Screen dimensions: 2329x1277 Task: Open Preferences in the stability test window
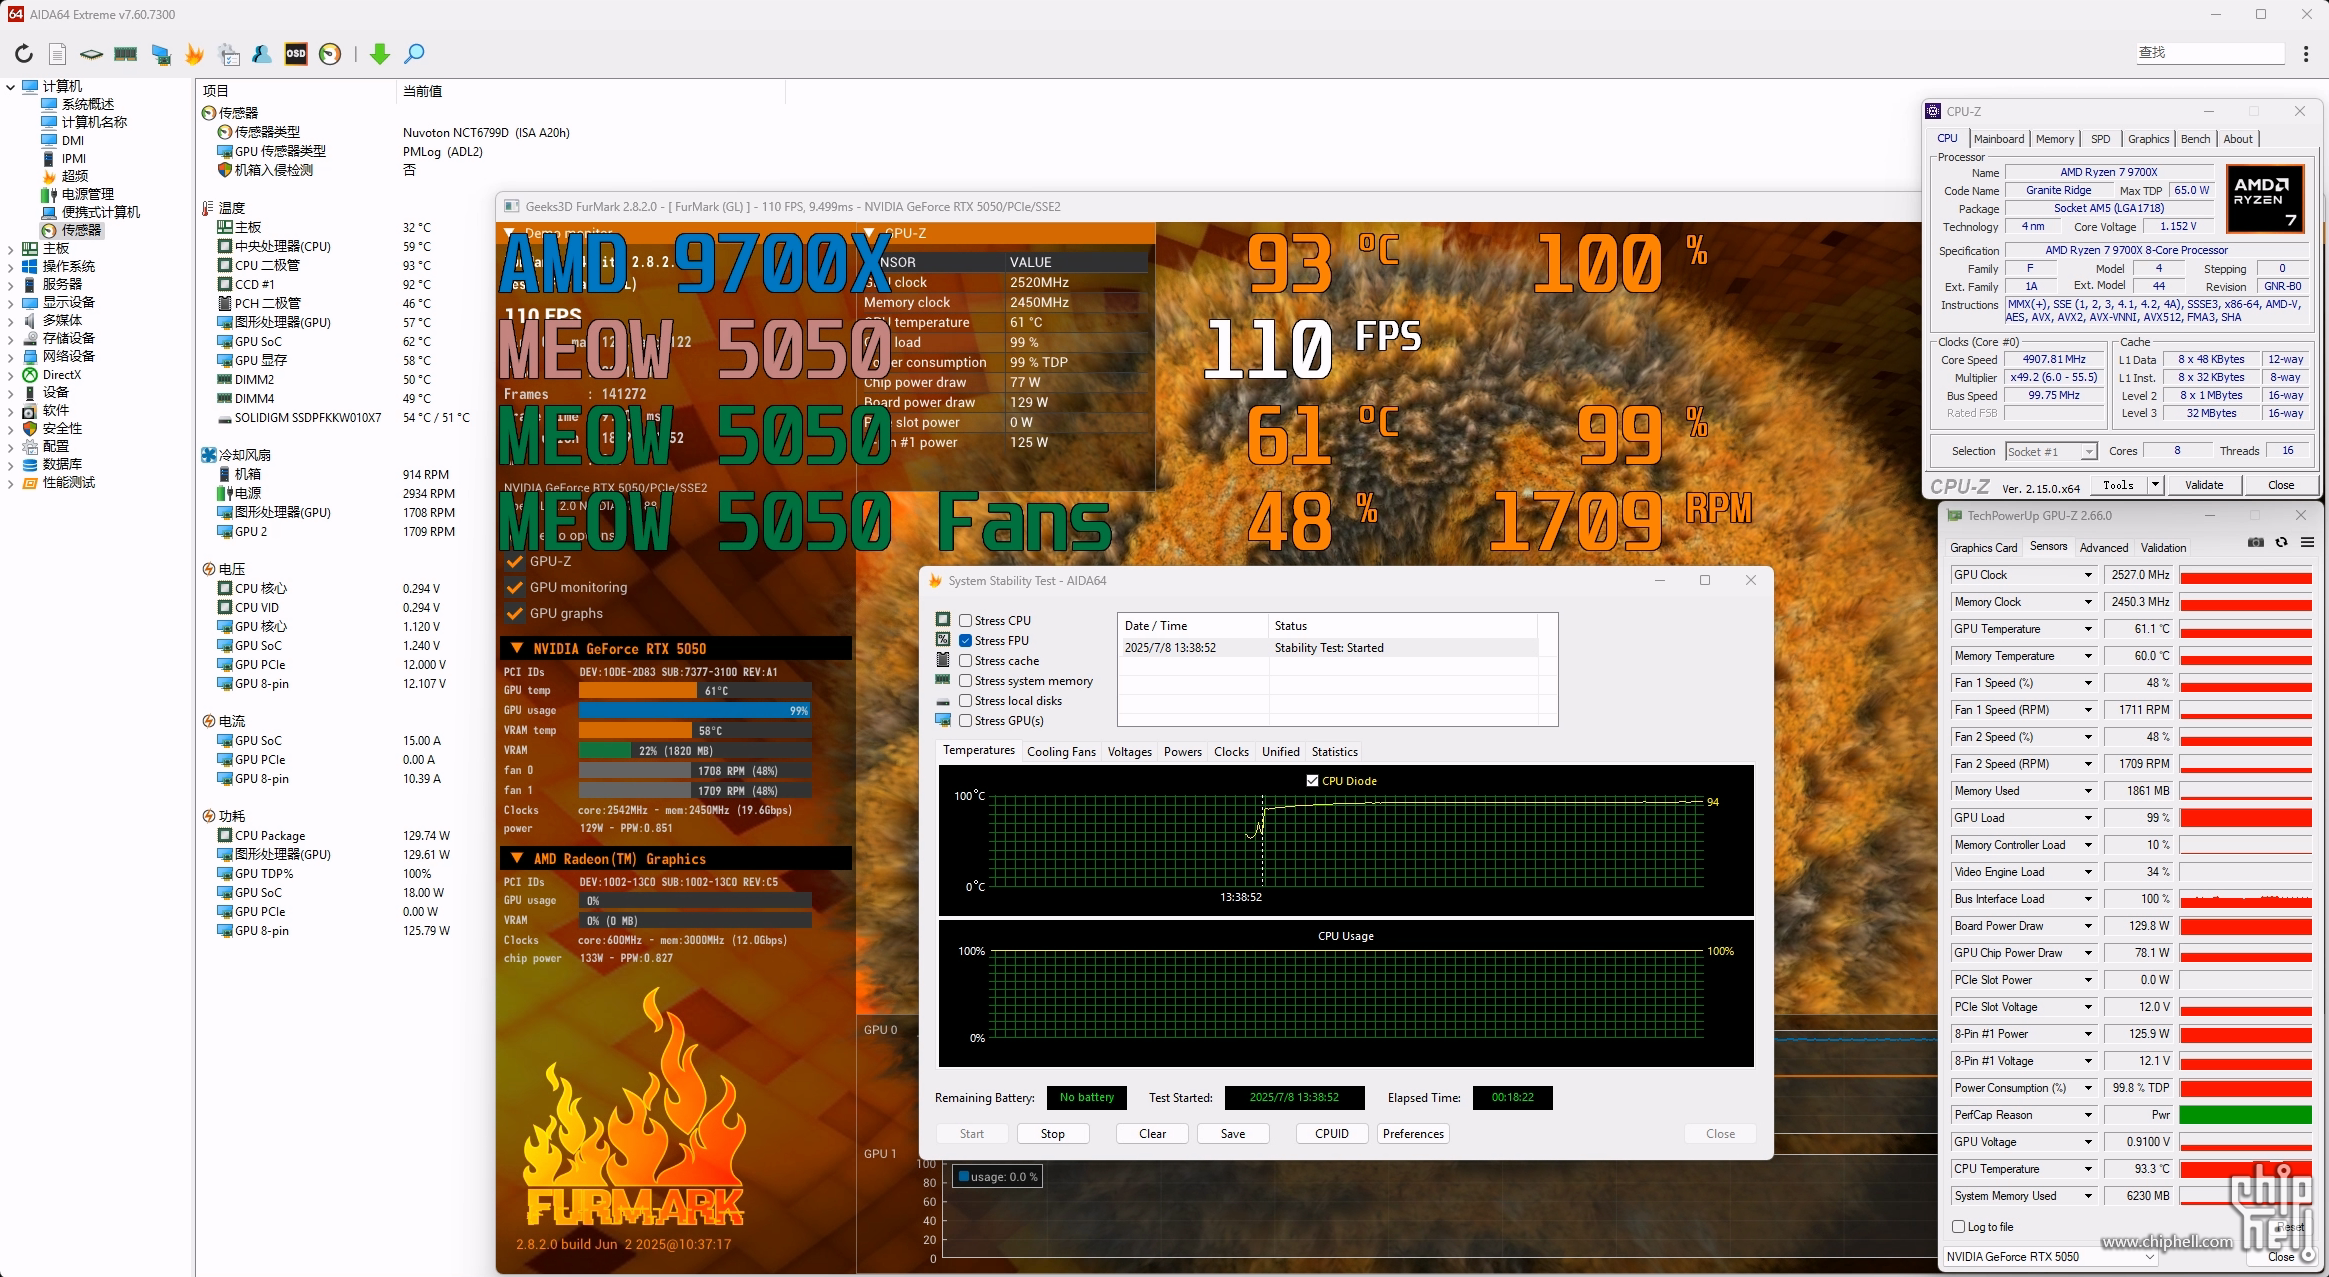coord(1413,1134)
